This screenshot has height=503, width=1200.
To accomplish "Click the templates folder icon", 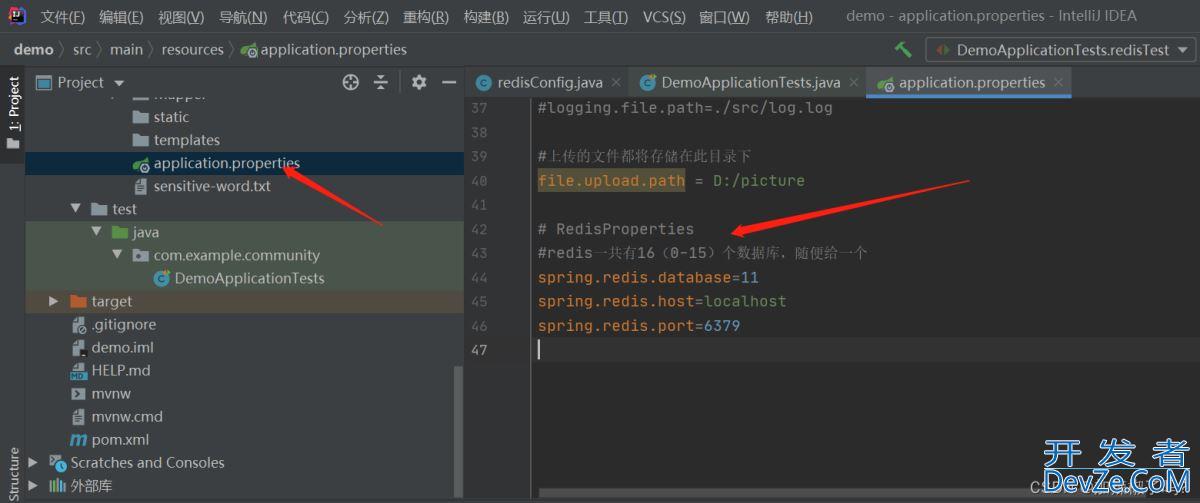I will [x=140, y=140].
